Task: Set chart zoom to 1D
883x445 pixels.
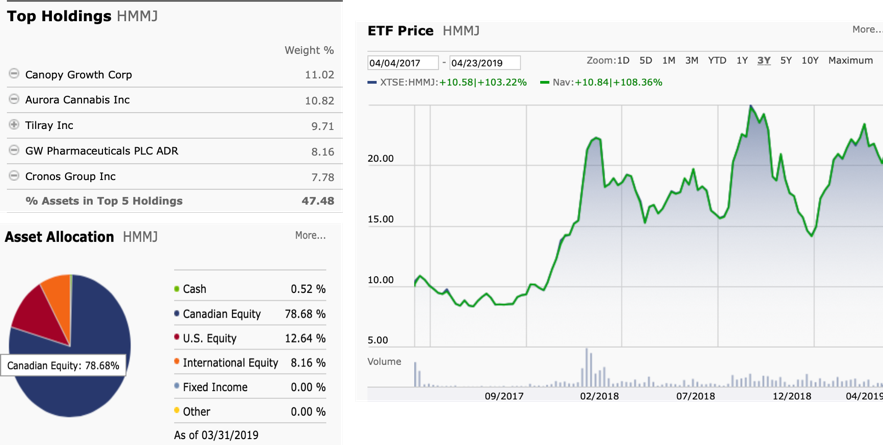Action: tap(622, 60)
